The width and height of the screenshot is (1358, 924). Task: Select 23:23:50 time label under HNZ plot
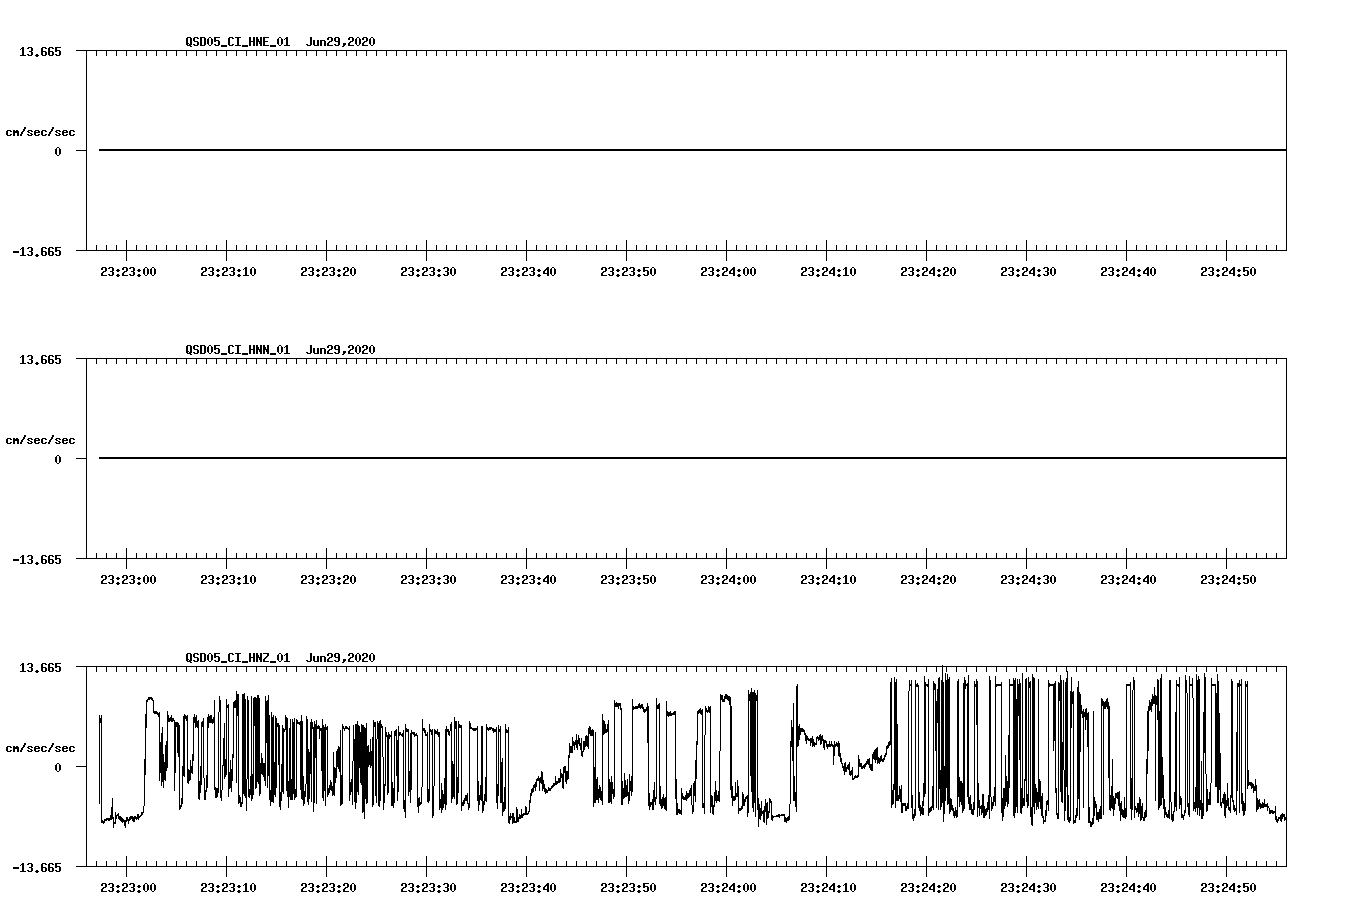click(628, 887)
